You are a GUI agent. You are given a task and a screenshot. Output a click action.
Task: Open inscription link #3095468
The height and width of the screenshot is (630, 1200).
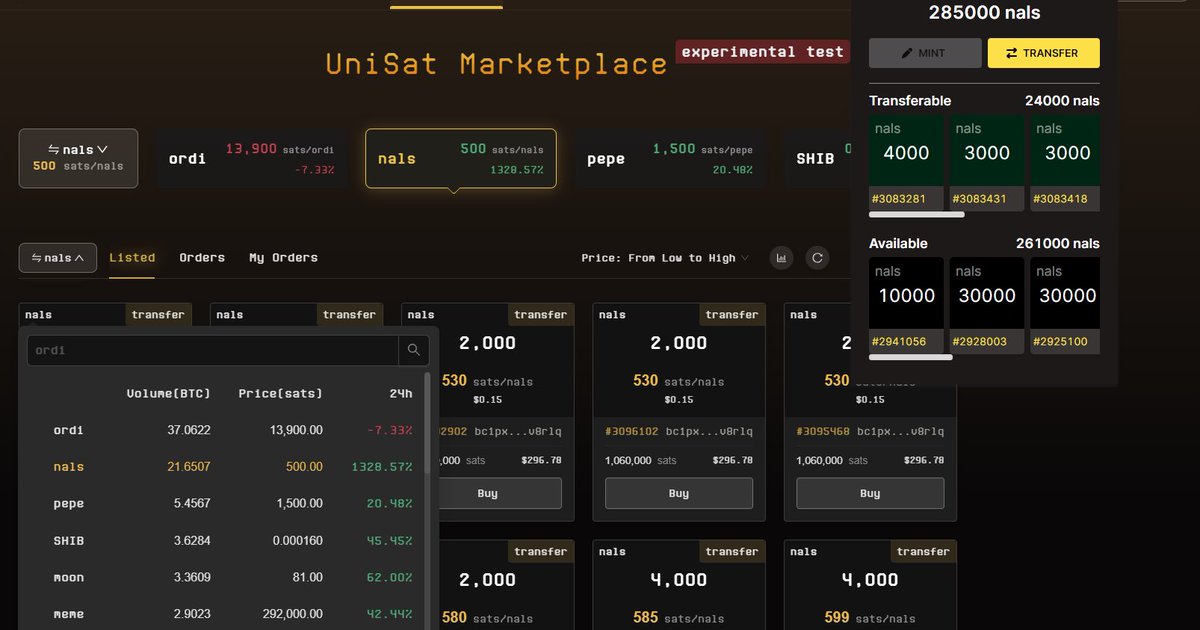click(822, 432)
